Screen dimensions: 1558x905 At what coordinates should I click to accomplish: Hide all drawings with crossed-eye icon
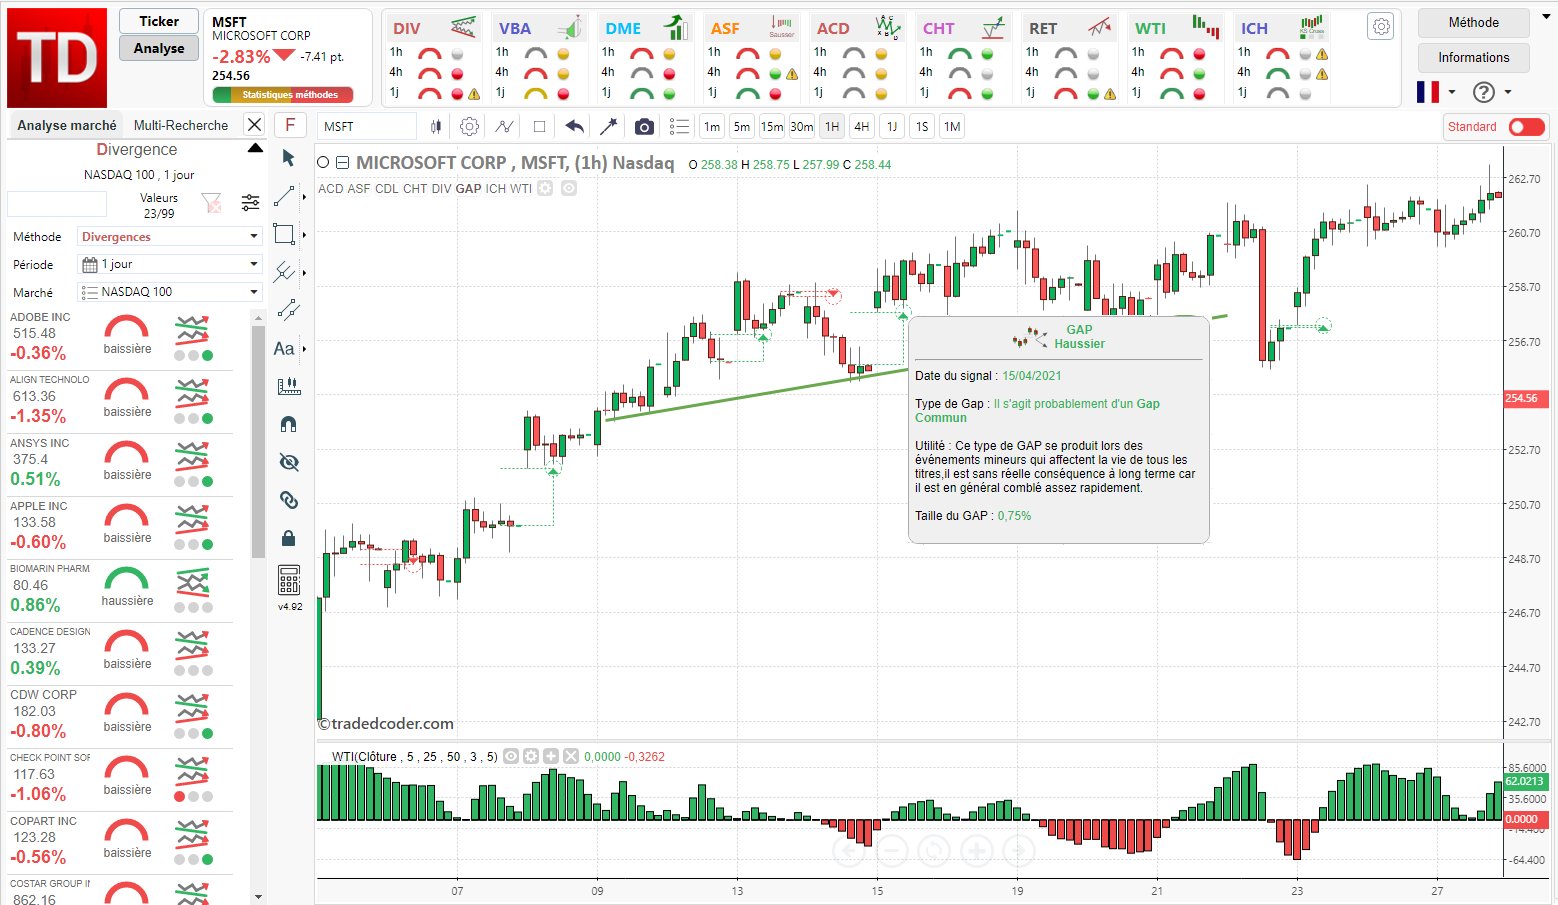pos(288,462)
